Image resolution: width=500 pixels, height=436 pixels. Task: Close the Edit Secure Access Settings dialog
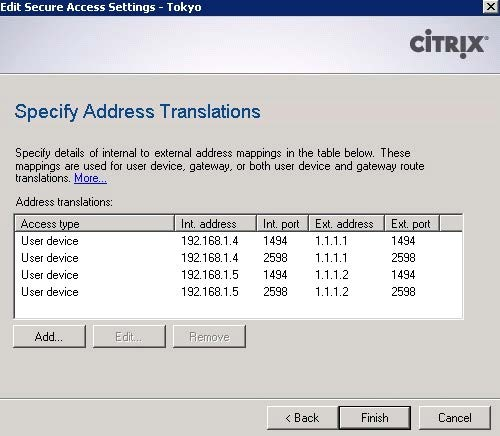(x=491, y=7)
